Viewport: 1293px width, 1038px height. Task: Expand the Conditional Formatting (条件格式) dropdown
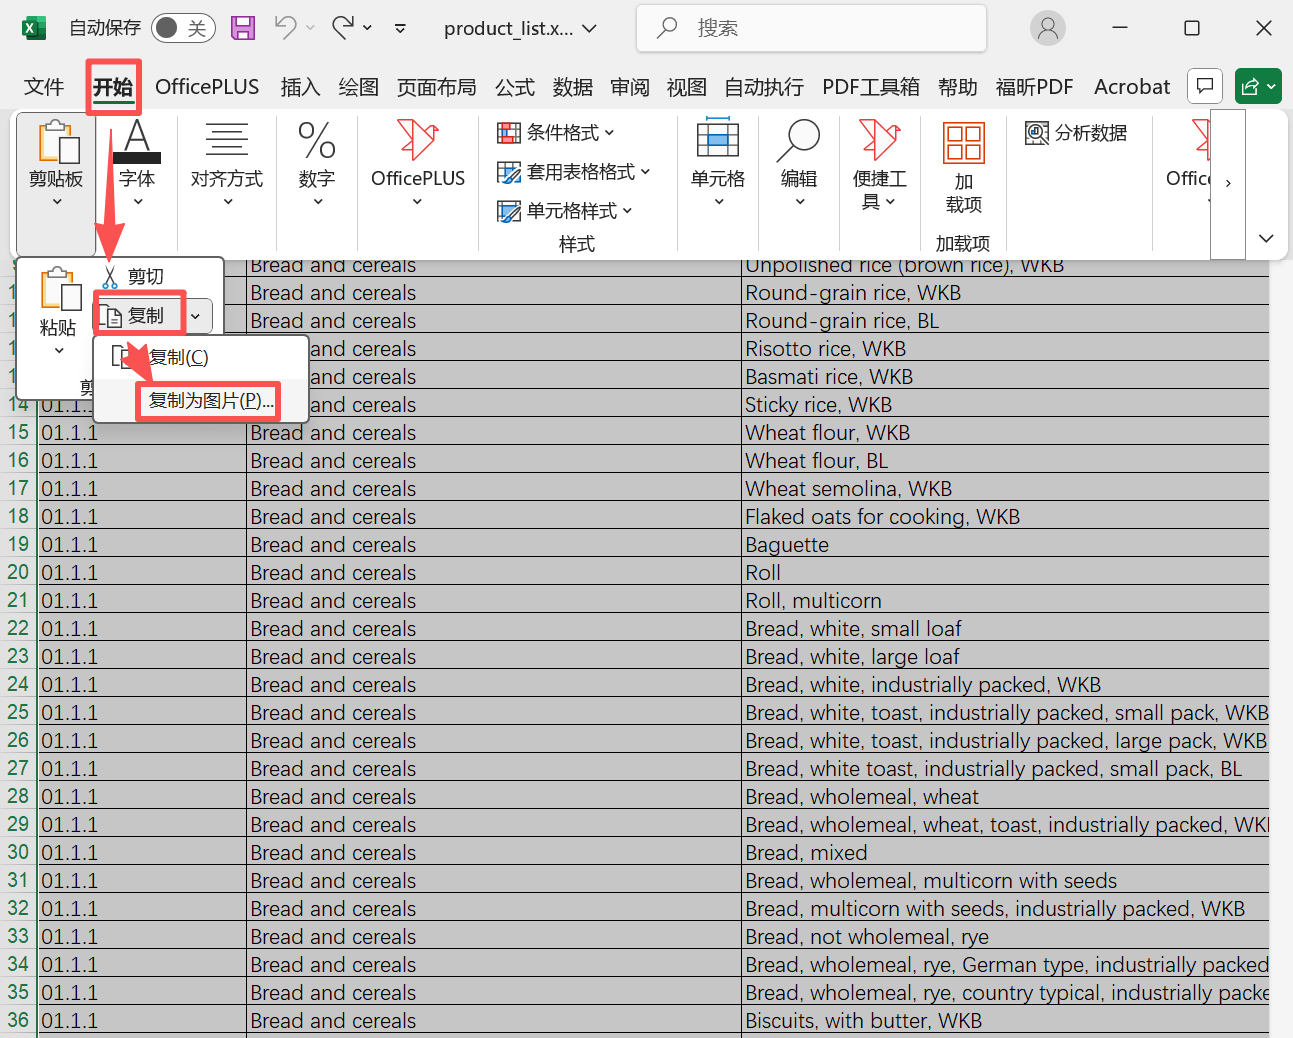[556, 133]
